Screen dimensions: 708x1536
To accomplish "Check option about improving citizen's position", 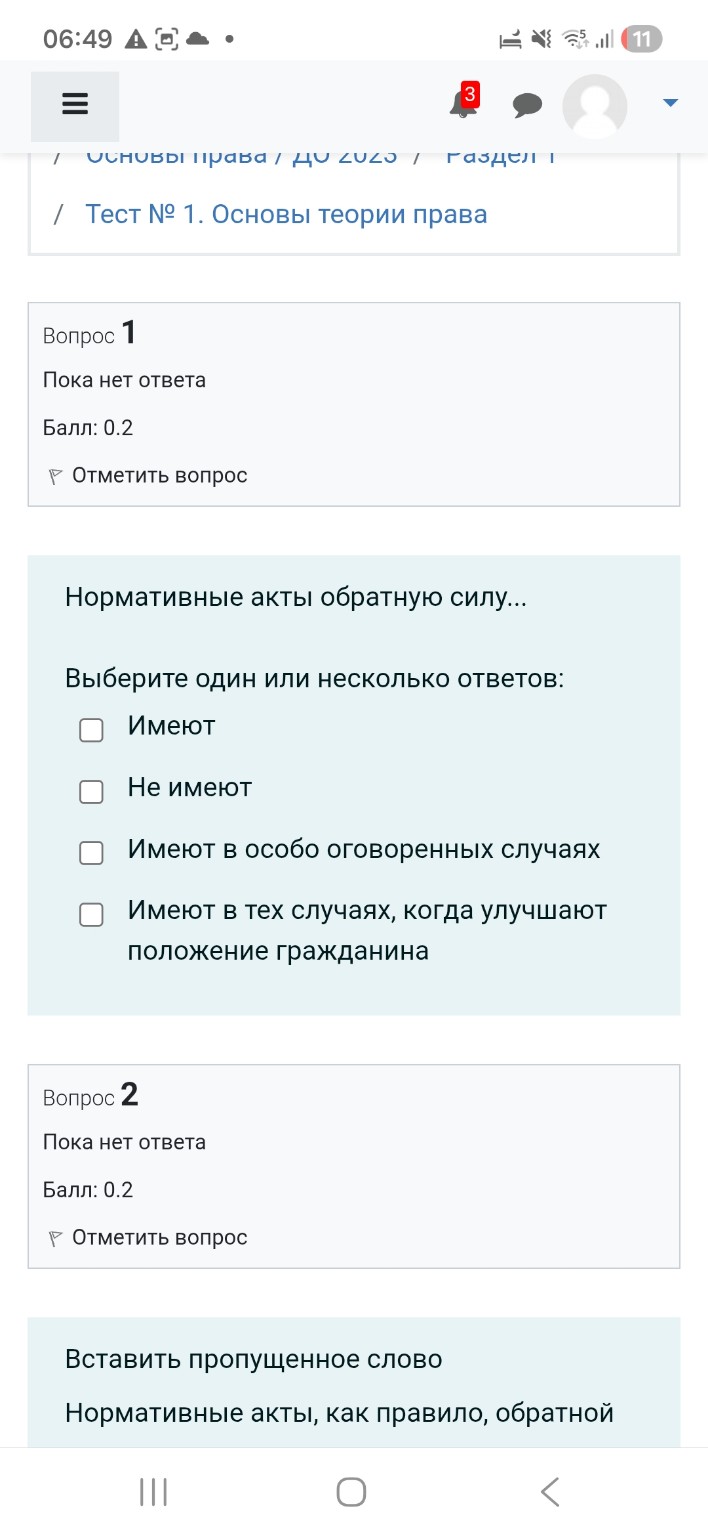I will pos(91,914).
